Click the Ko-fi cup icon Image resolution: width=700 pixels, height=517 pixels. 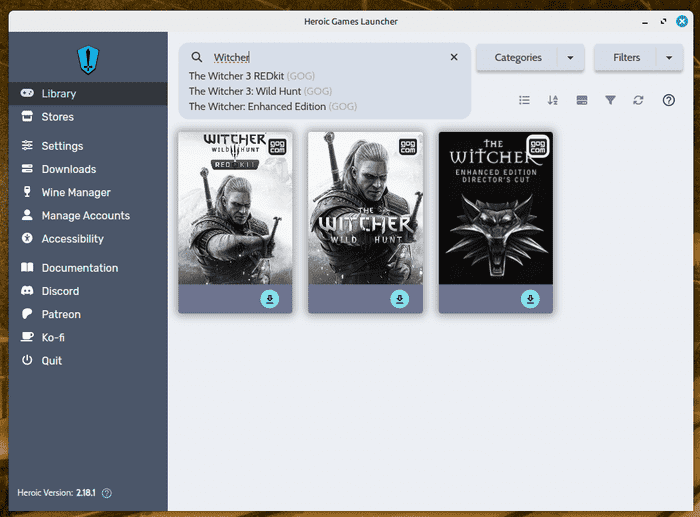(x=27, y=337)
